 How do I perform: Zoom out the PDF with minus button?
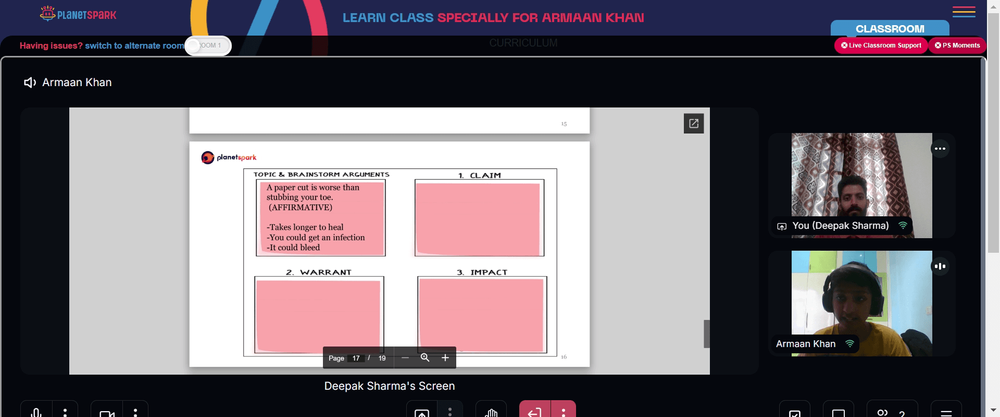tap(404, 358)
